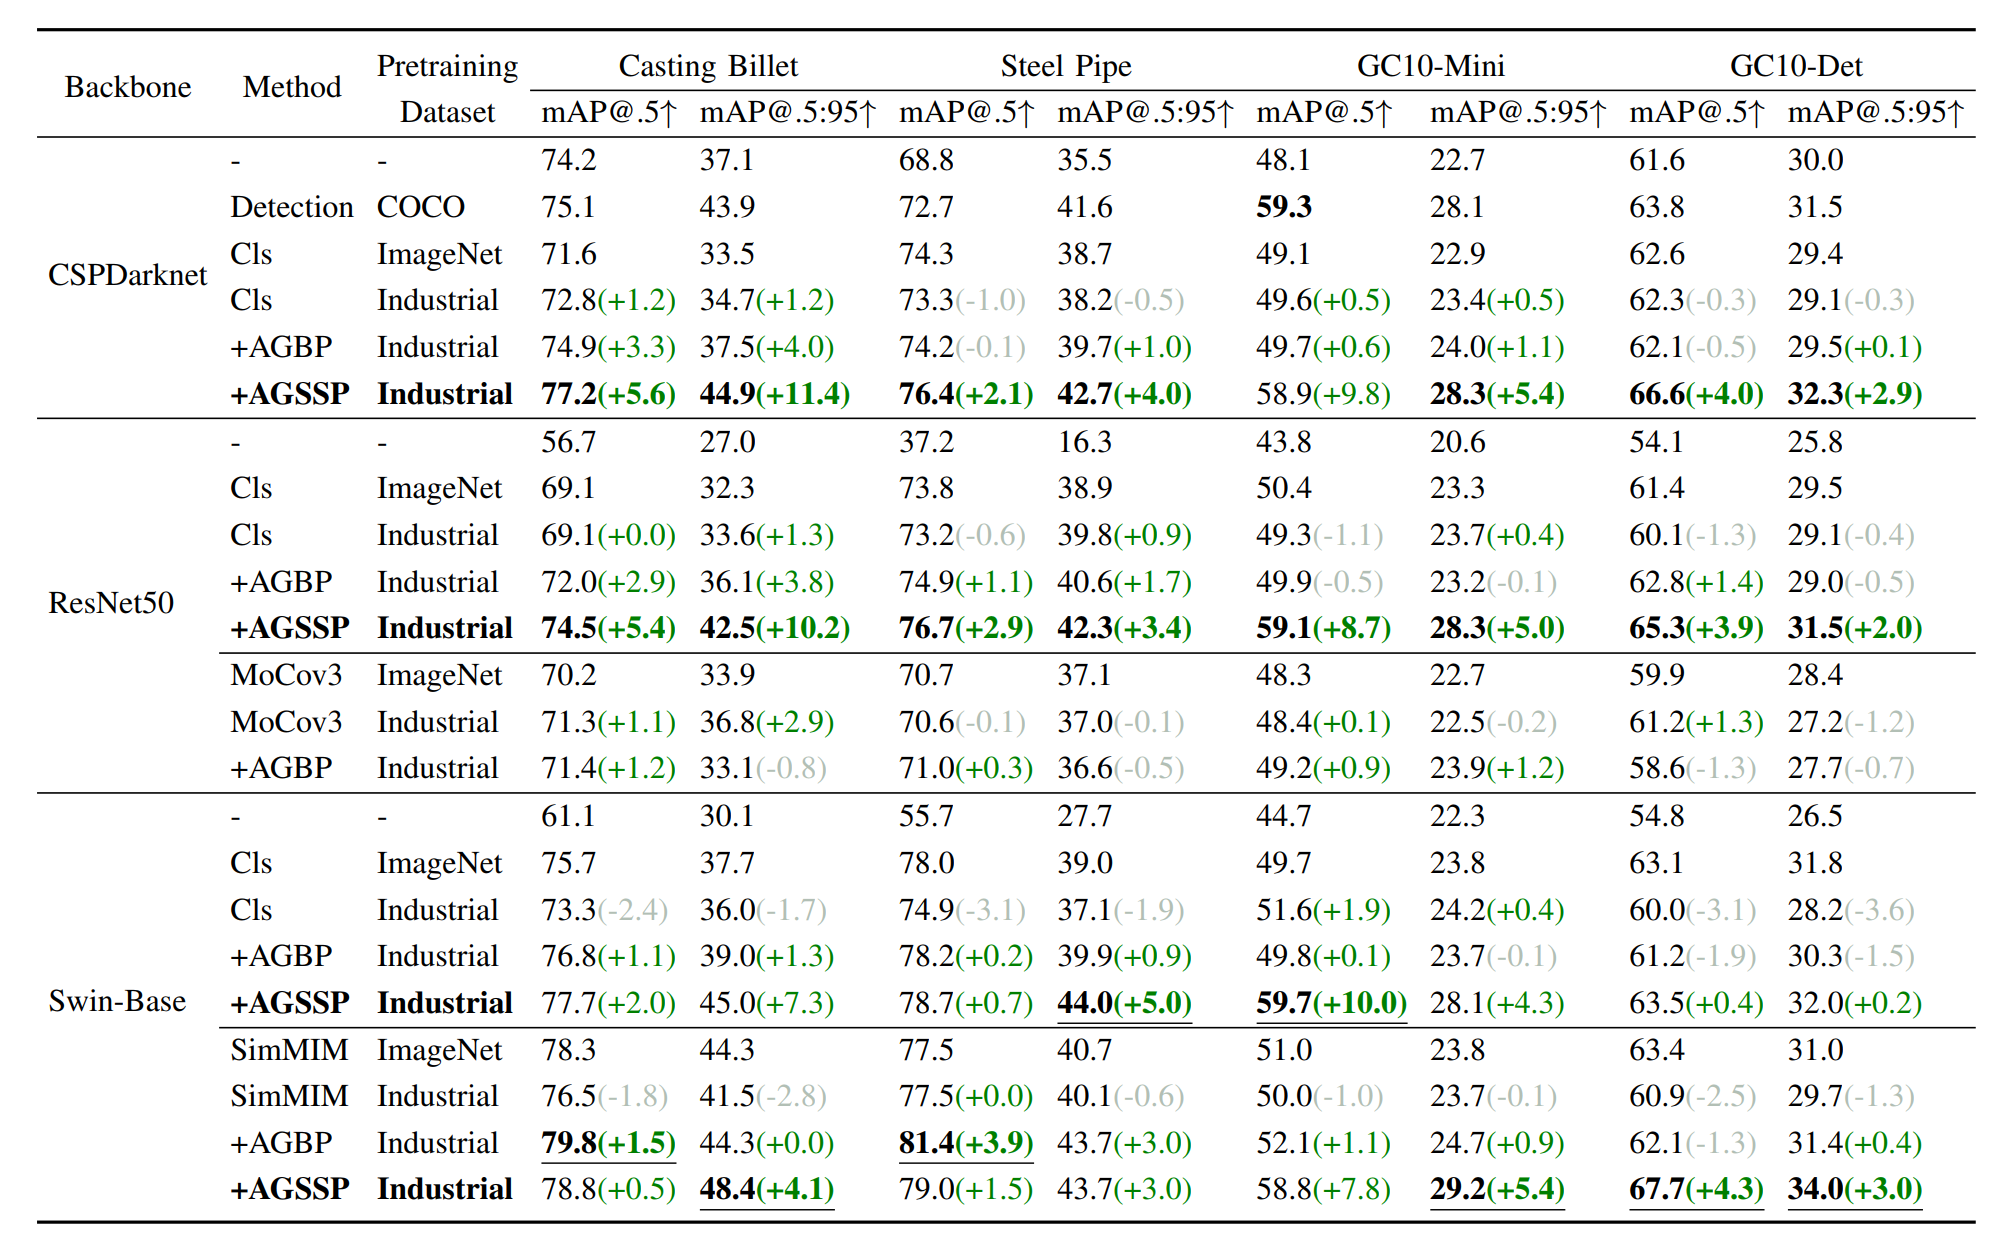Select the underlined "48.4(+4.1)" cell

(x=766, y=1189)
